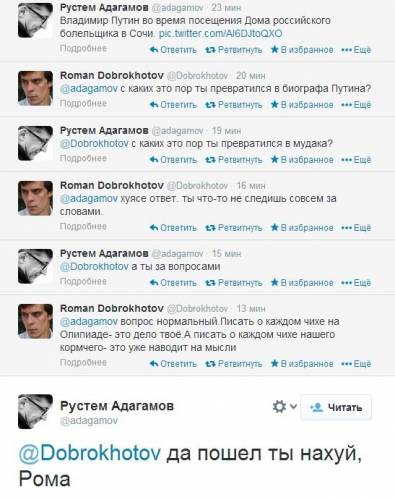Click the Читать follow button
The width and height of the screenshot is (395, 500).
click(336, 407)
